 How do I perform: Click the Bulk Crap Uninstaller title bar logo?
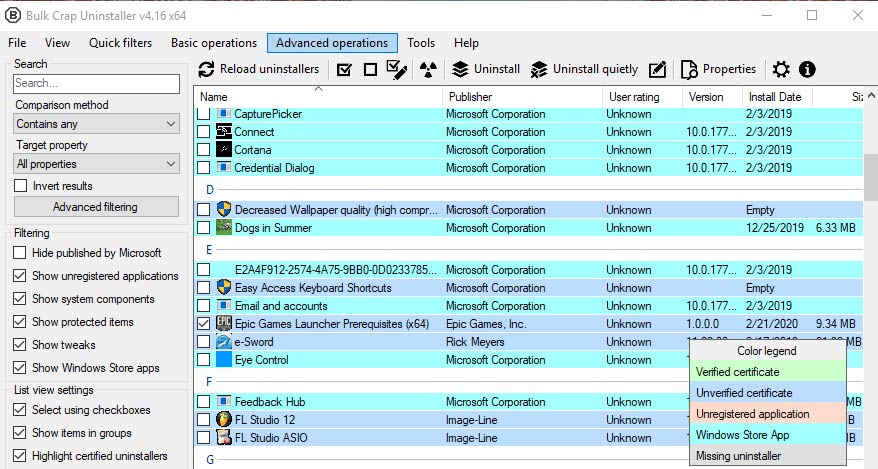12,16
